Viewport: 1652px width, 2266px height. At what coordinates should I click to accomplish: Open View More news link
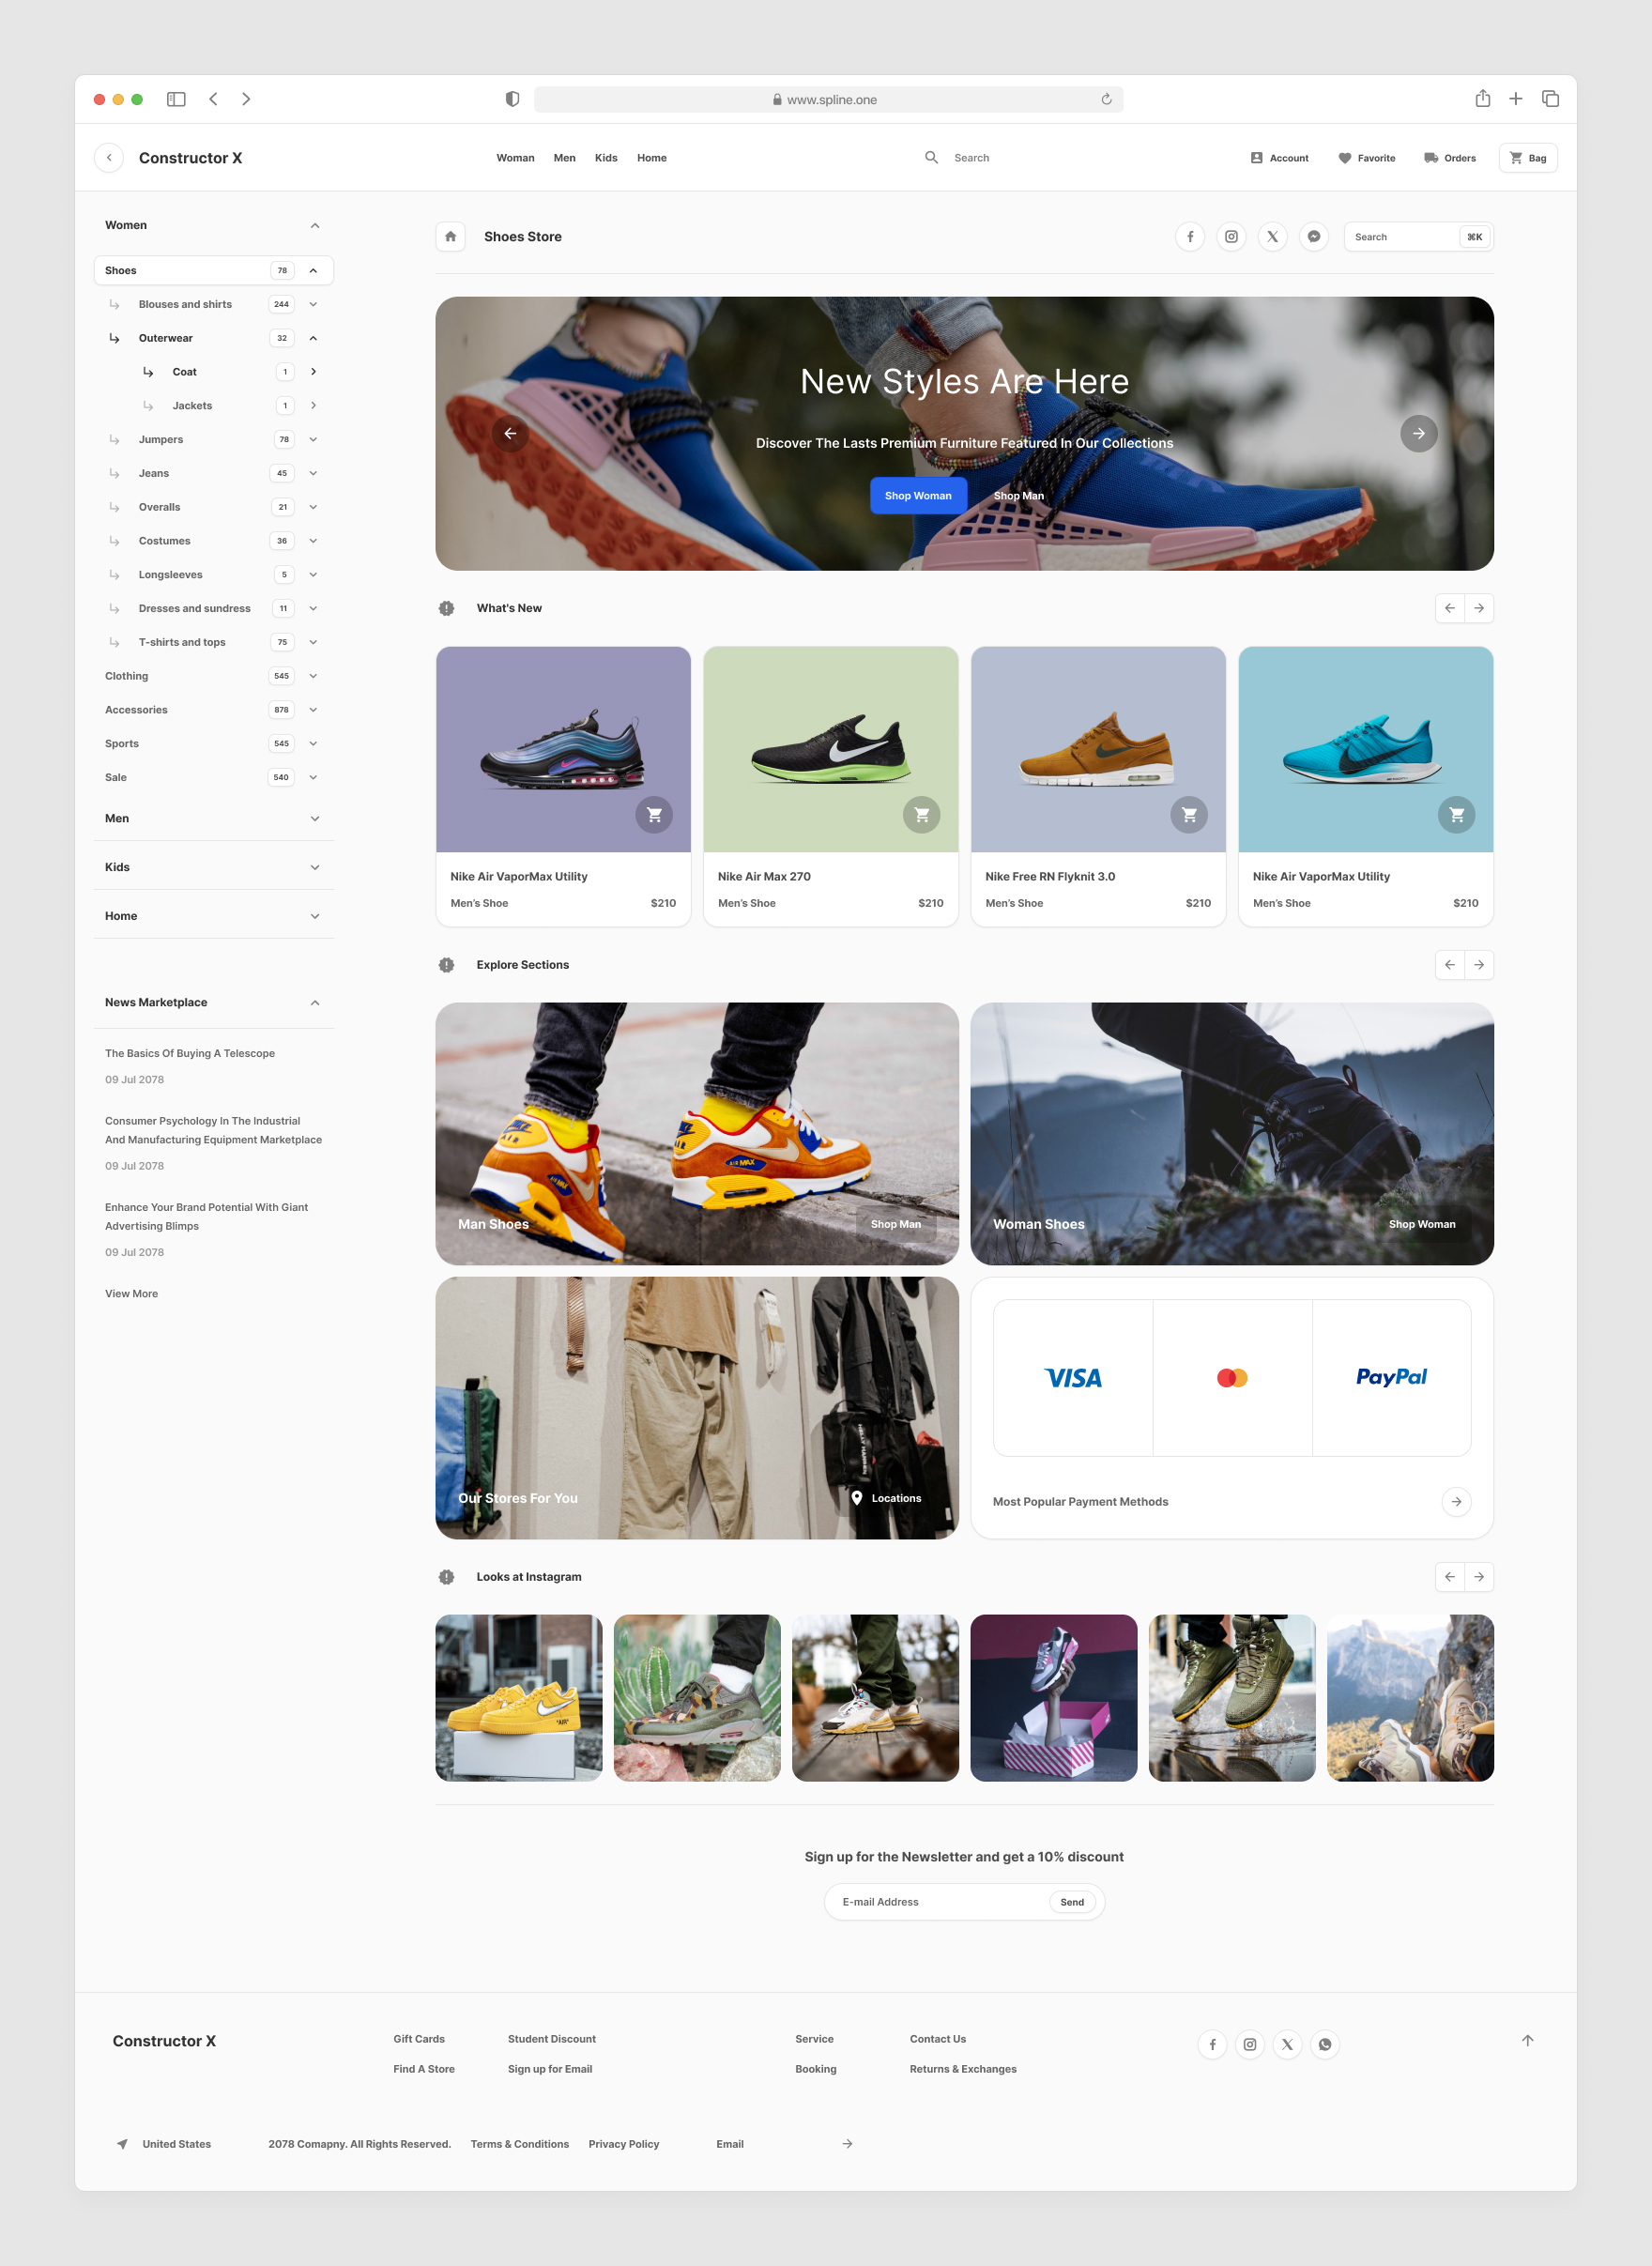coord(131,1294)
